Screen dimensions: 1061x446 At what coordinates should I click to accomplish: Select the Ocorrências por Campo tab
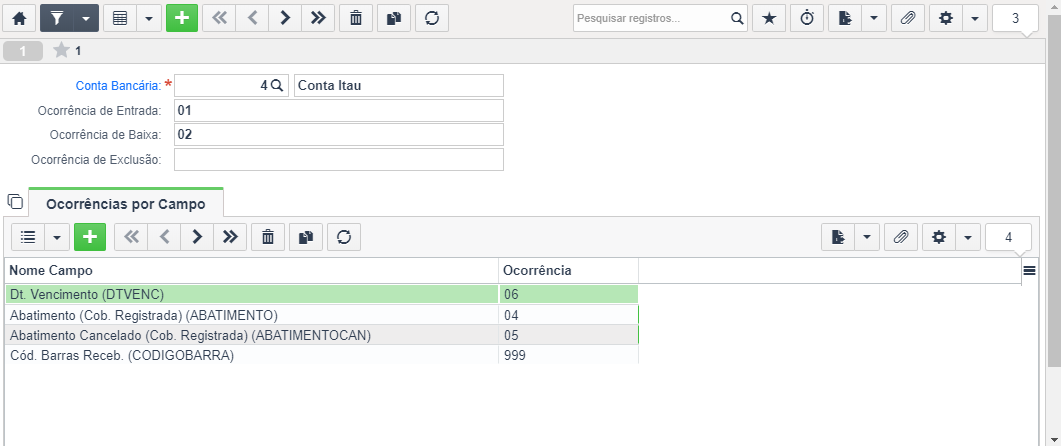[x=126, y=203]
